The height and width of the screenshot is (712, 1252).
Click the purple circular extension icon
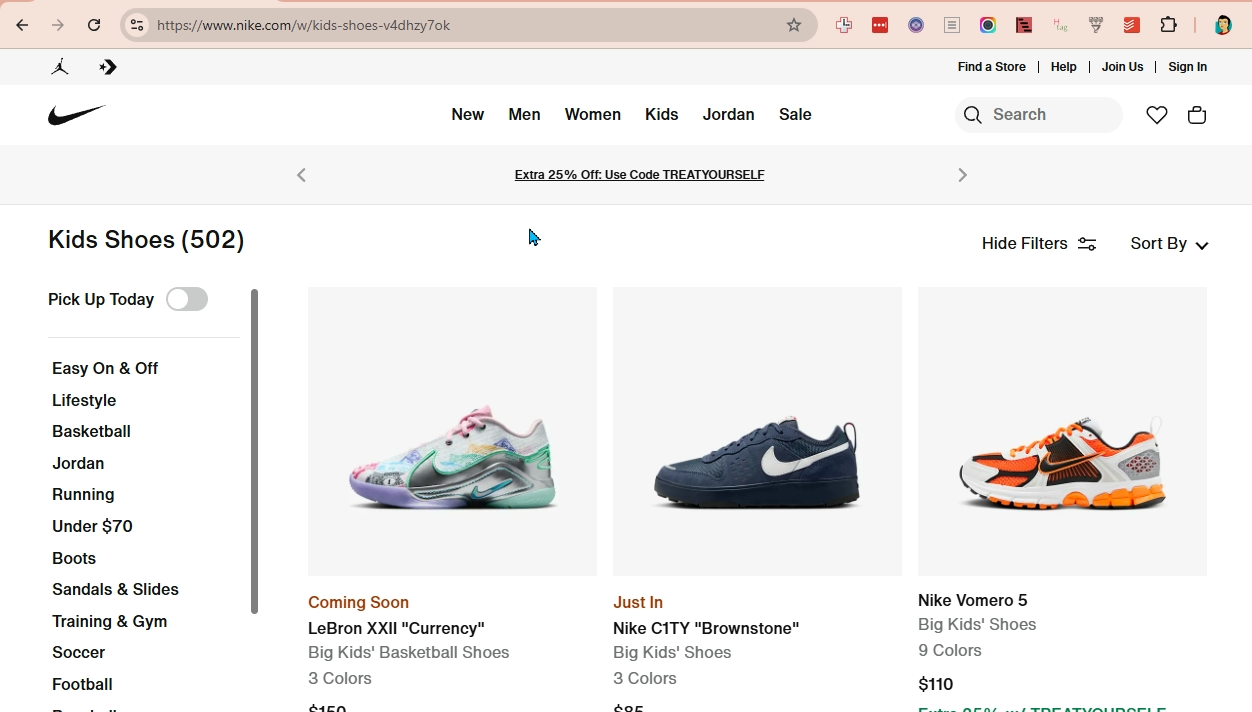(916, 25)
